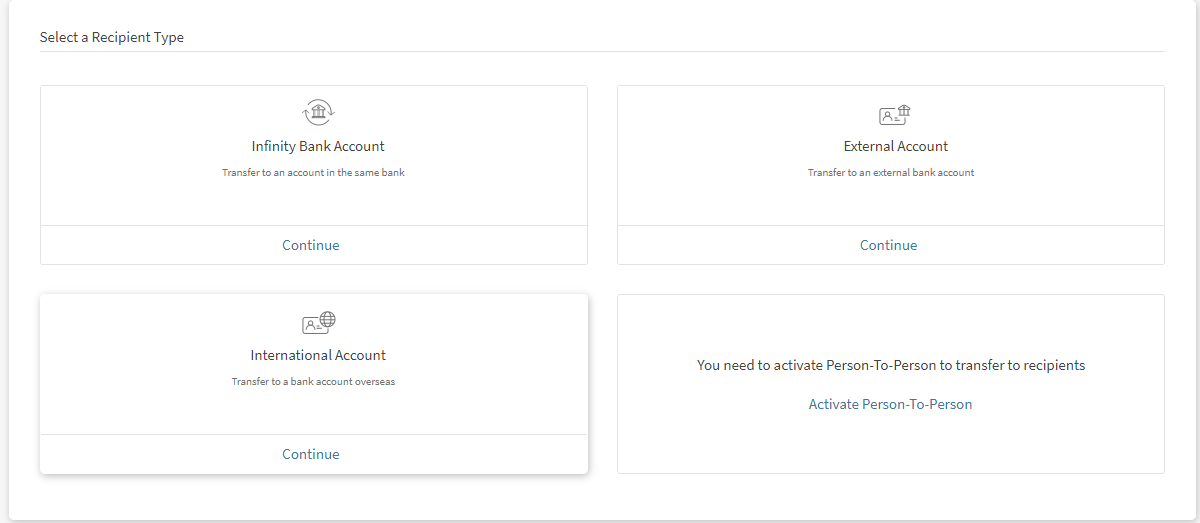Select the External Account title

(x=895, y=146)
